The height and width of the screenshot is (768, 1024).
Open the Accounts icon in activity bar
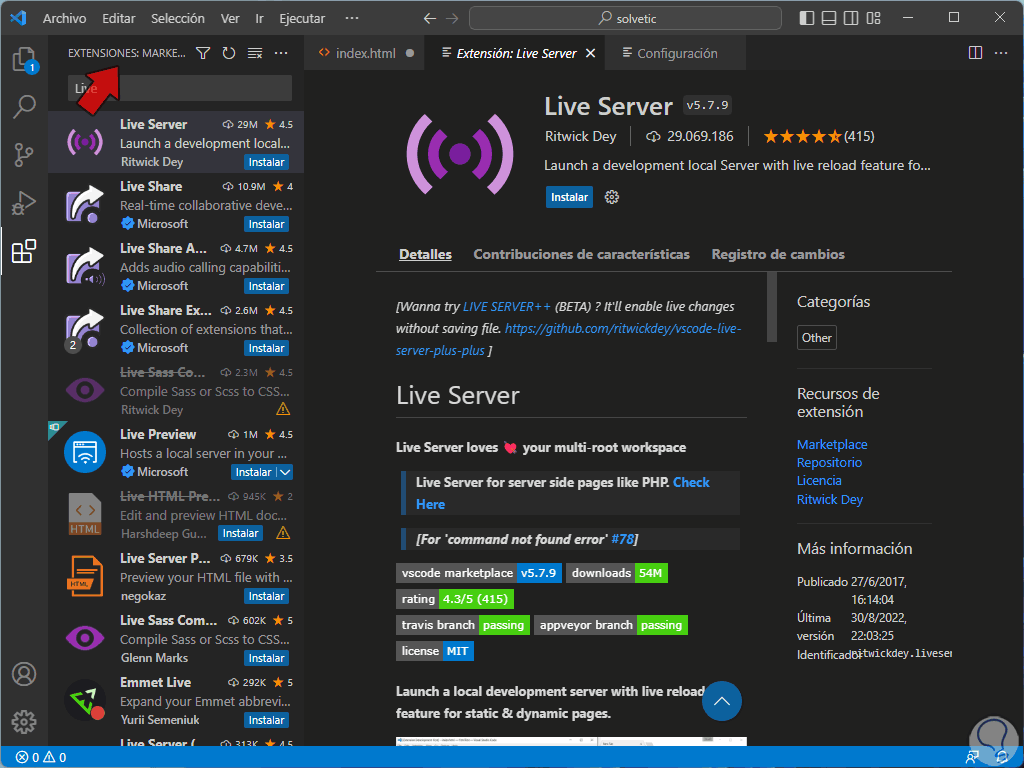(24, 674)
